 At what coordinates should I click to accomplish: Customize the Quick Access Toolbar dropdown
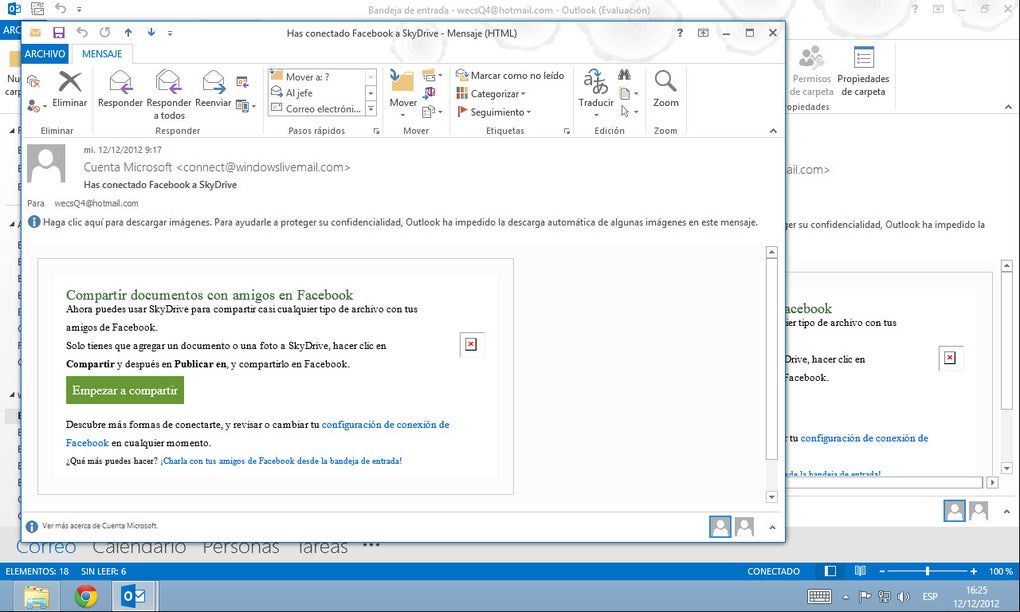click(x=170, y=33)
